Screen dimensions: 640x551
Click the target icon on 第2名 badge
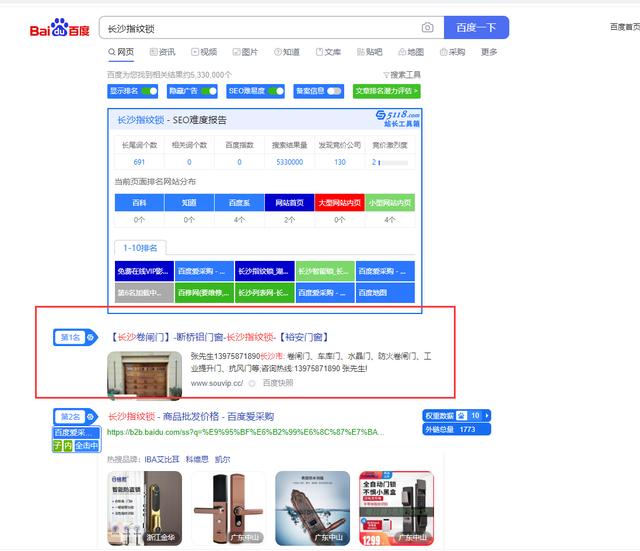click(91, 417)
